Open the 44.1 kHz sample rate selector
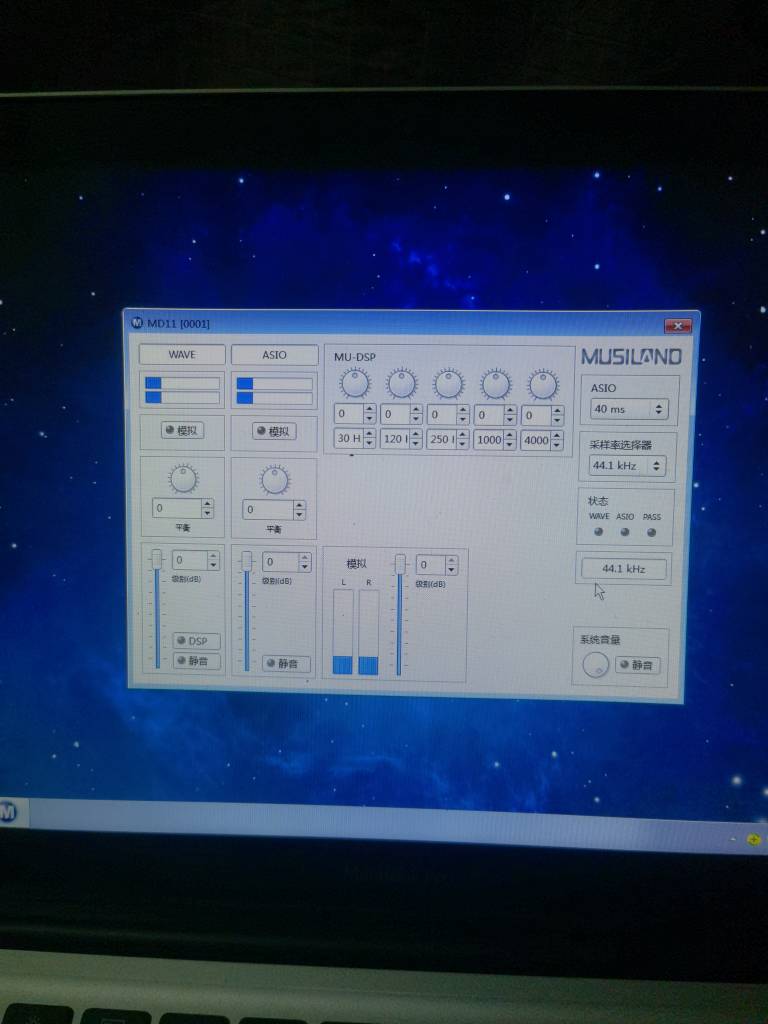This screenshot has height=1024, width=768. point(628,466)
